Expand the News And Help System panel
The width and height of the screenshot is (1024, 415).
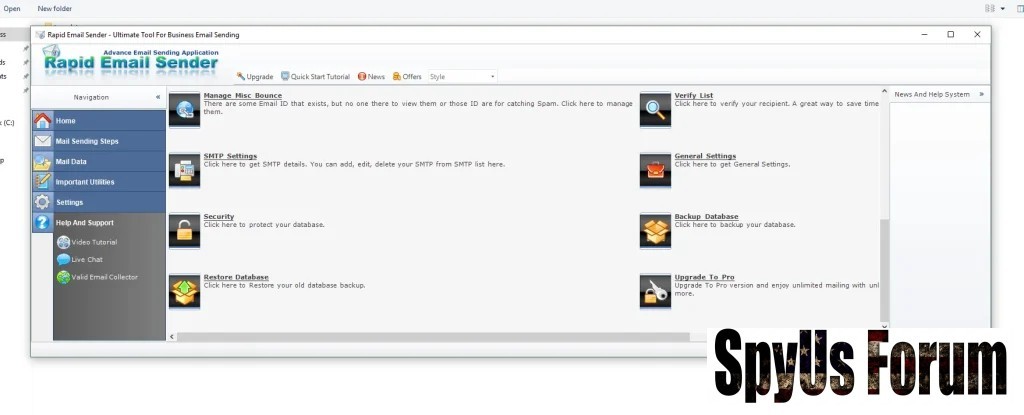click(981, 94)
